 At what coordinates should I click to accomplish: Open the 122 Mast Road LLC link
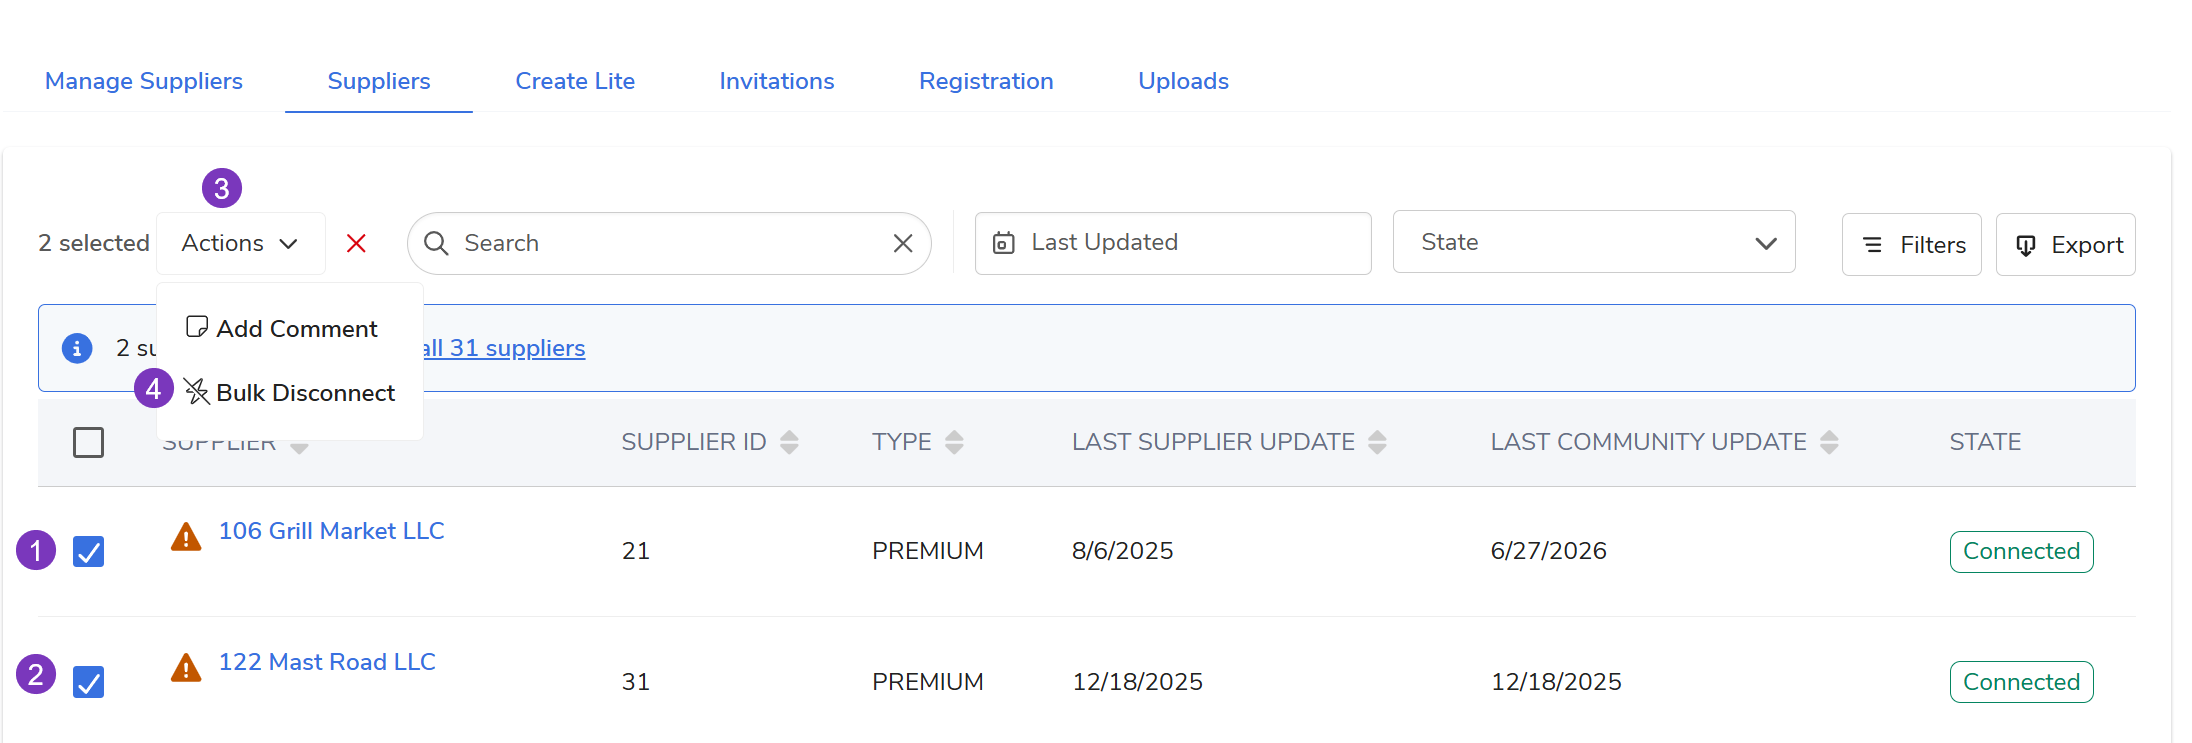point(327,662)
